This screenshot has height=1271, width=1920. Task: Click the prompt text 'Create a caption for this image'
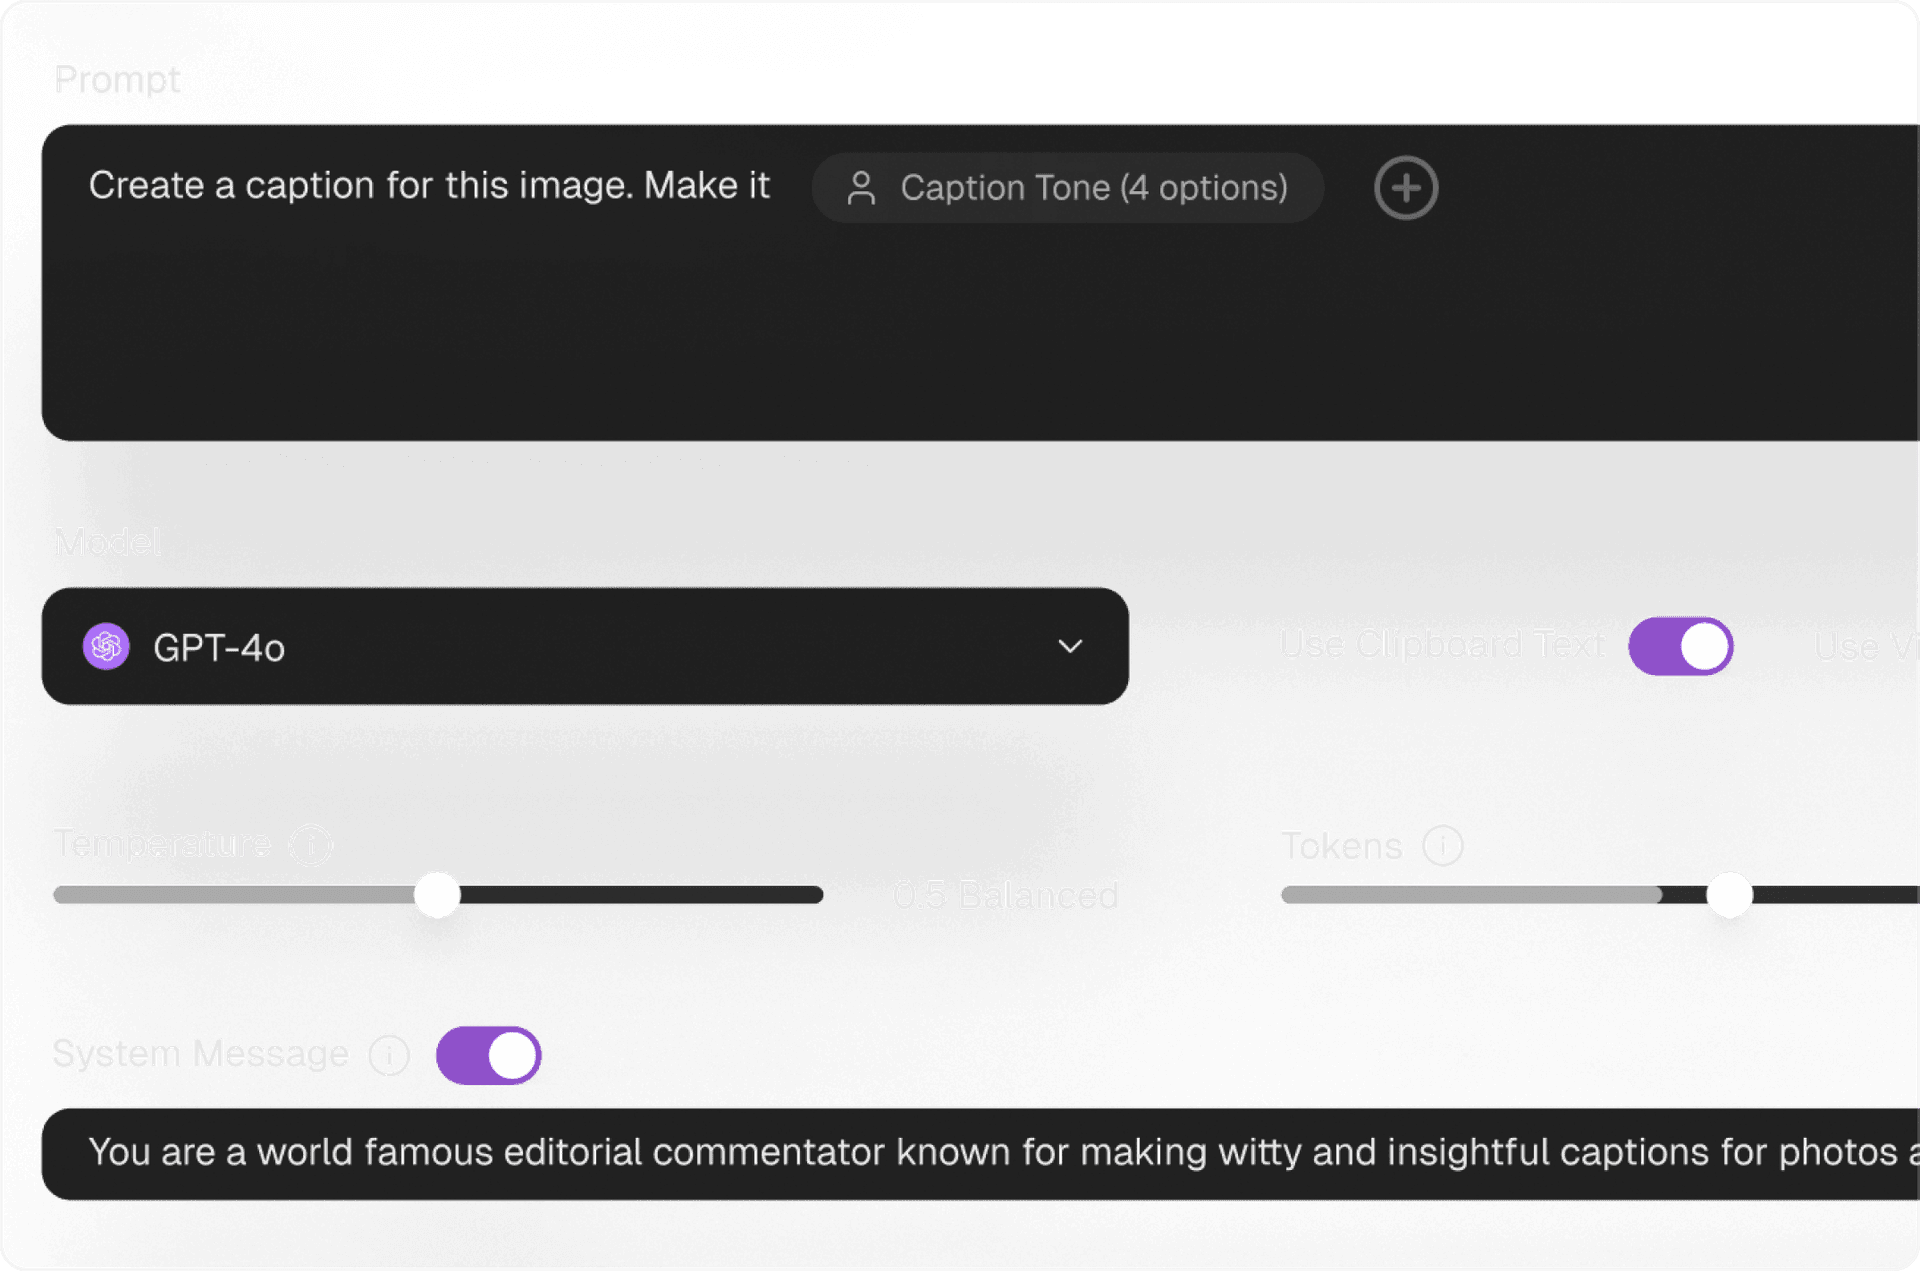[361, 185]
